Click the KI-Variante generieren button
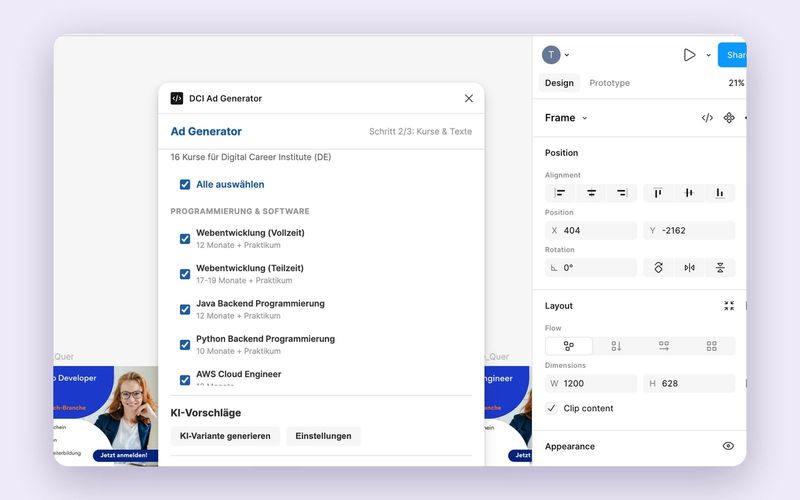 (x=225, y=436)
